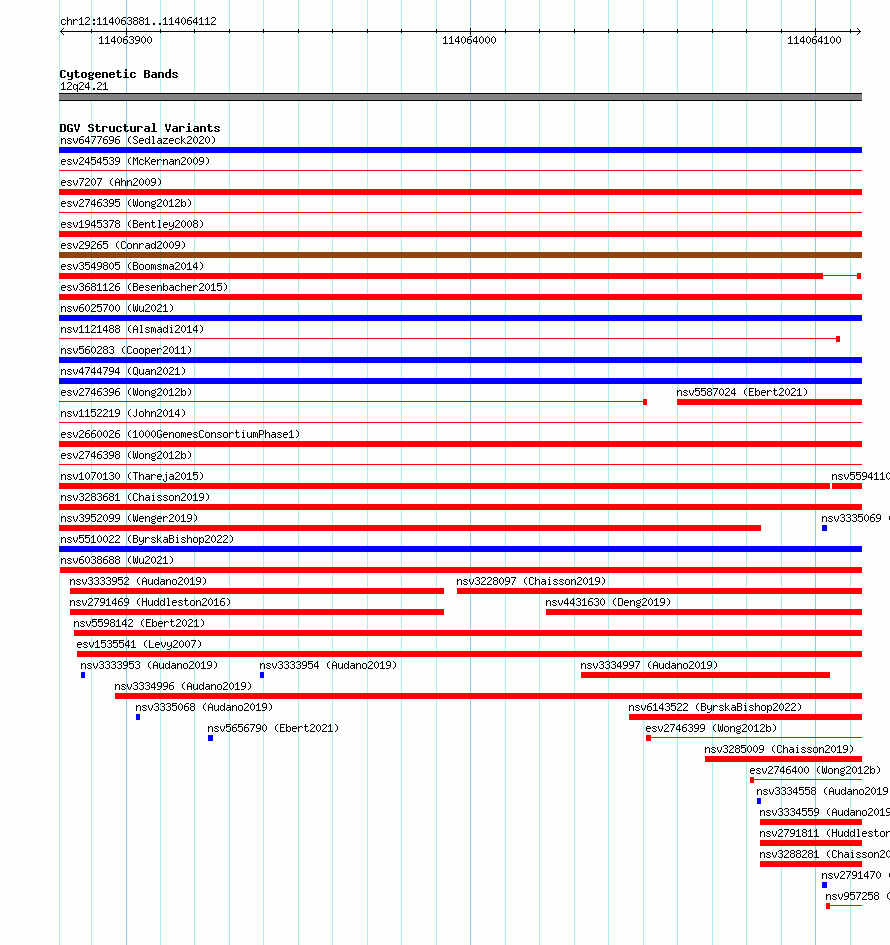890x945 pixels.
Task: Click esv2746396 (Wong2012b) label
Action: click(x=126, y=392)
